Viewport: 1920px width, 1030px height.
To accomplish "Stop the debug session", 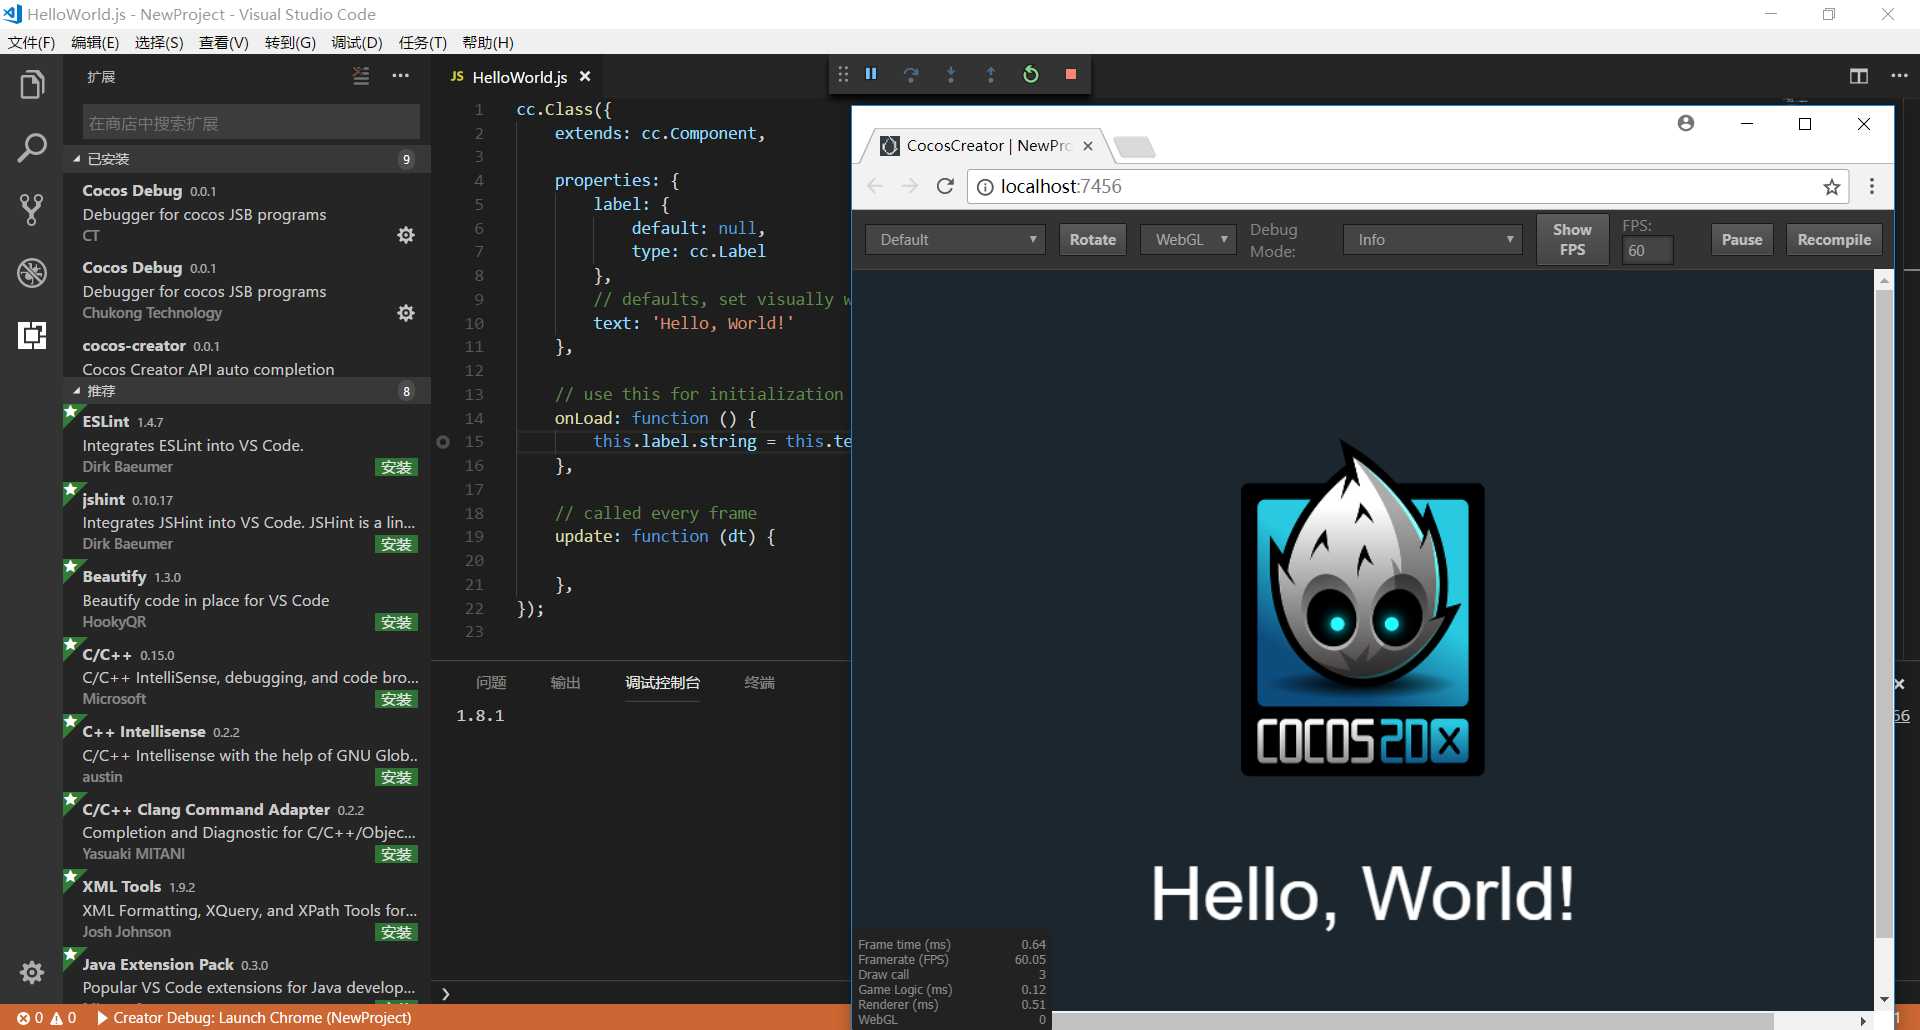I will (x=1071, y=74).
